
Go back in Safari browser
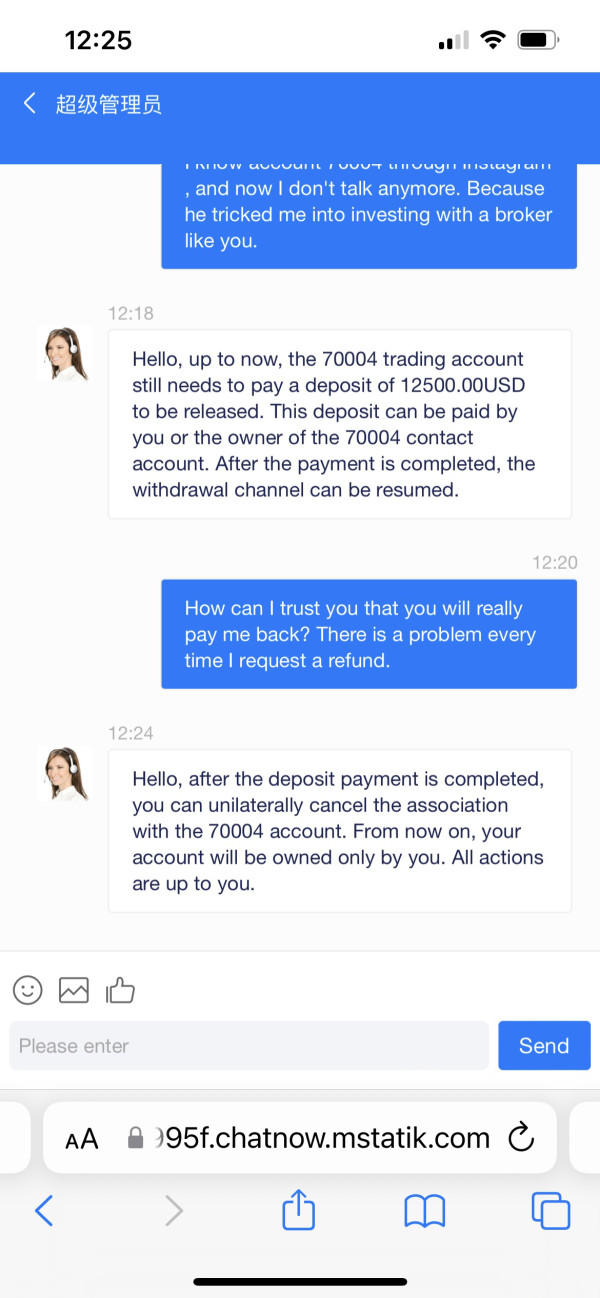coord(44,1211)
